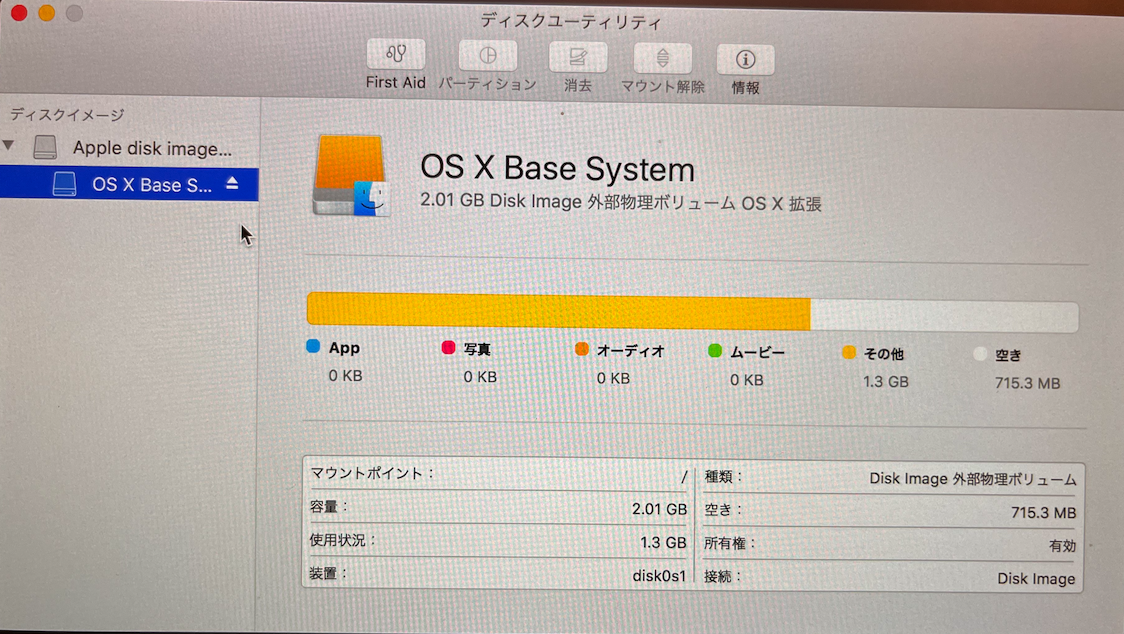Click the grey 空き legend swatch

click(980, 354)
